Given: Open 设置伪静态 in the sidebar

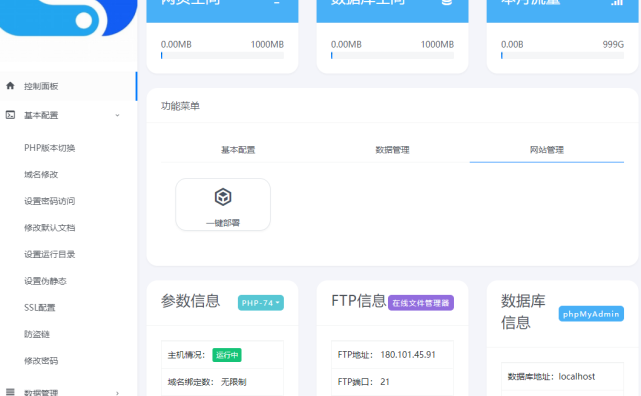Looking at the screenshot, I should pos(45,281).
